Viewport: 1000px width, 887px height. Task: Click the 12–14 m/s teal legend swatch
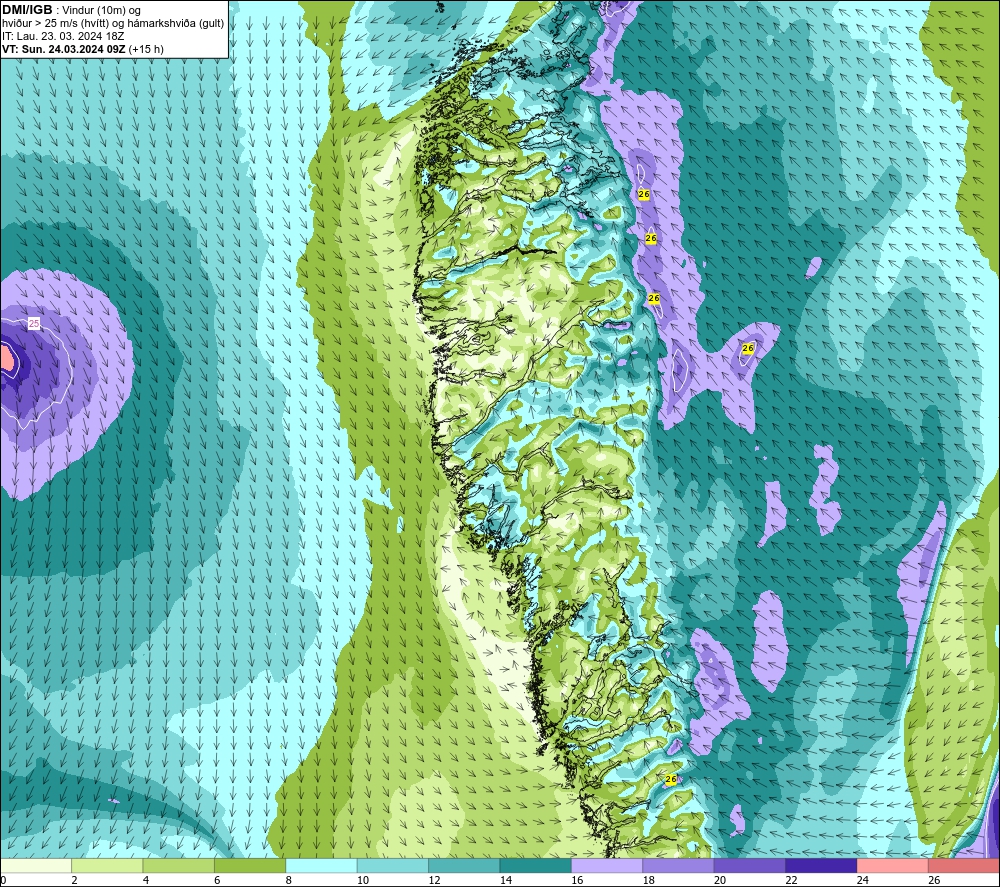[464, 865]
